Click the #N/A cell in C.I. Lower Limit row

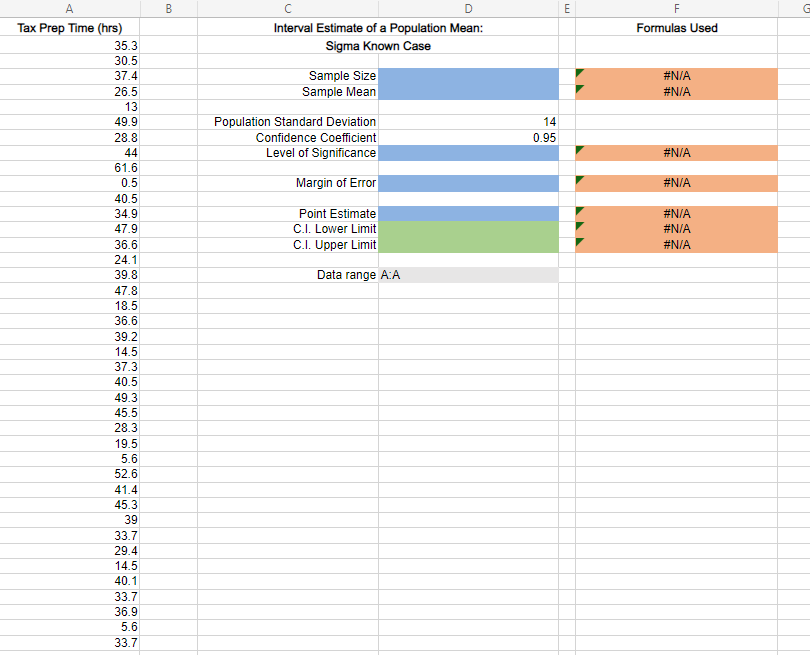pyautogui.click(x=677, y=229)
